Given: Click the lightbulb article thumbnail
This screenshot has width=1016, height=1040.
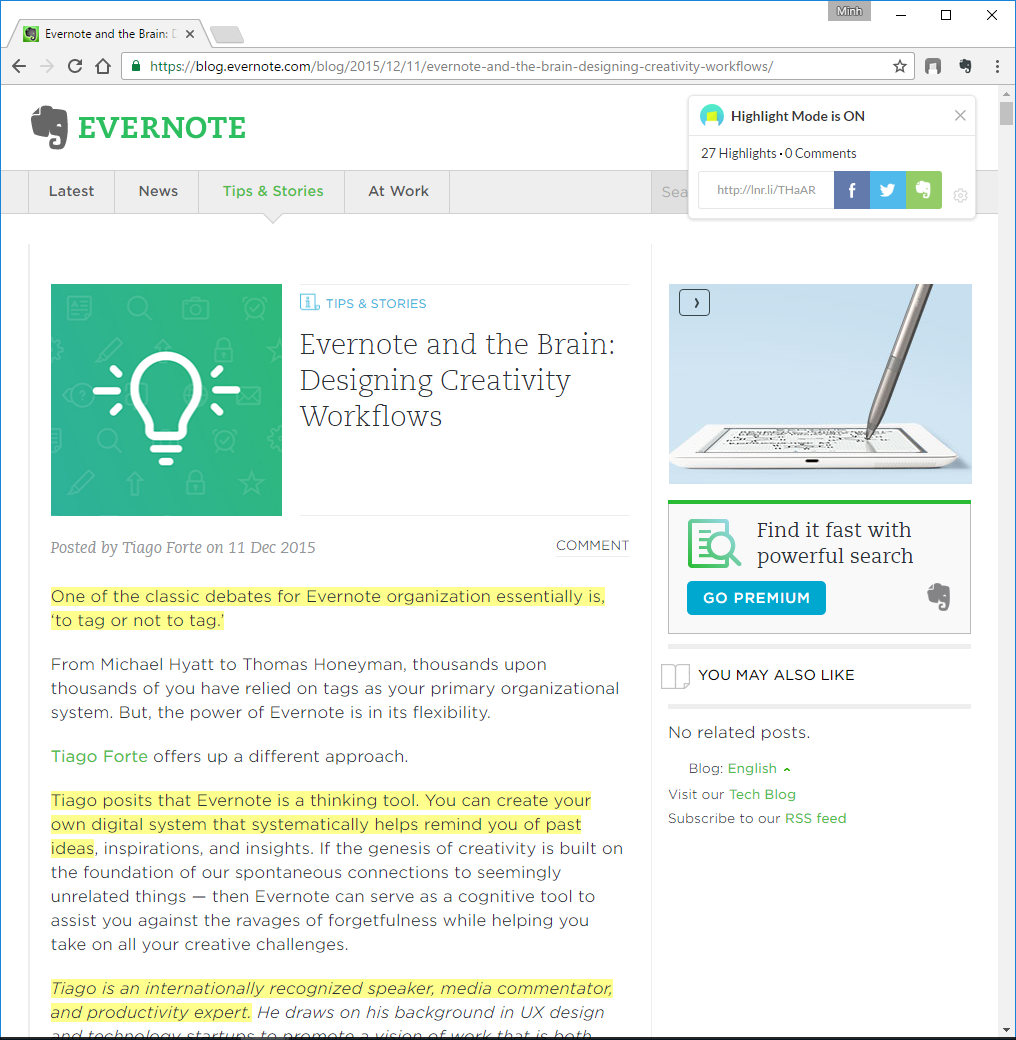Looking at the screenshot, I should [x=166, y=400].
